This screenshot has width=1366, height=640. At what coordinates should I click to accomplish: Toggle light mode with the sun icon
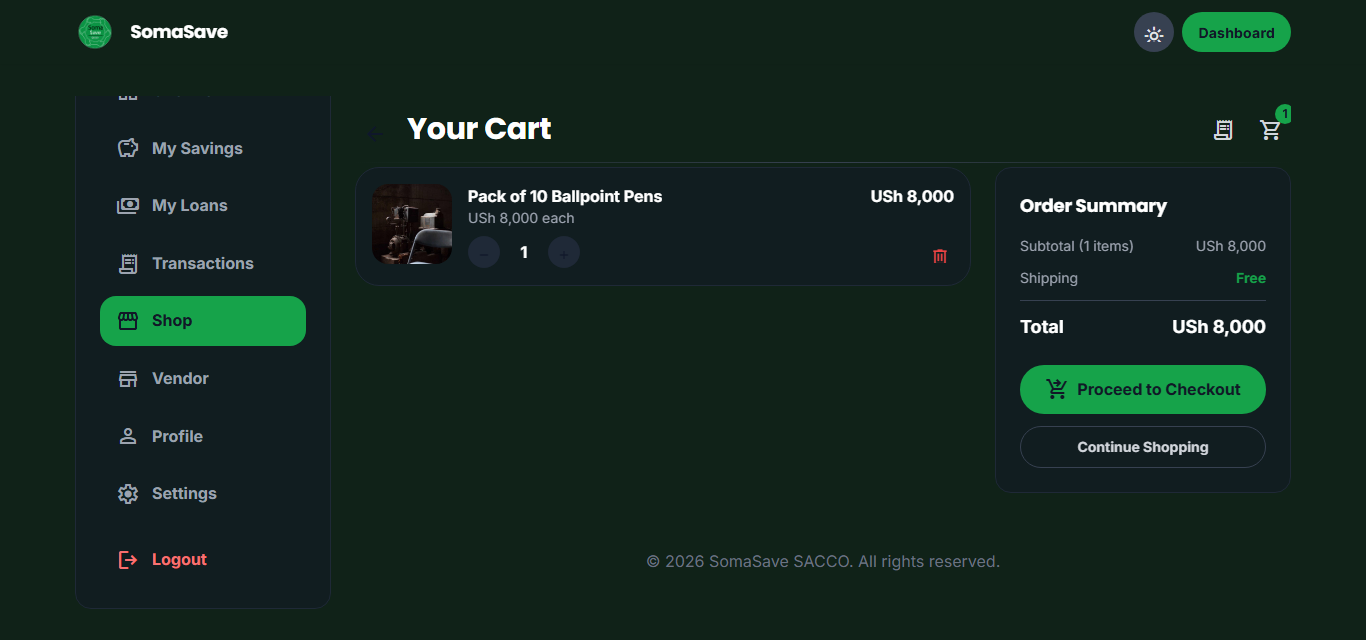pyautogui.click(x=1153, y=32)
